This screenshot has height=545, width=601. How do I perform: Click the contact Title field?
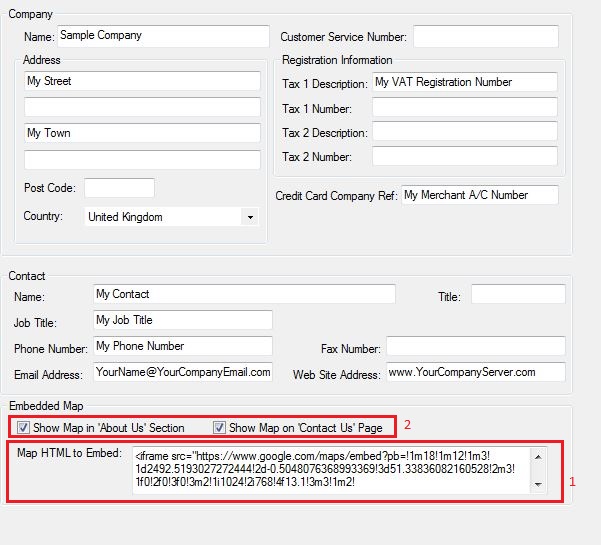517,295
